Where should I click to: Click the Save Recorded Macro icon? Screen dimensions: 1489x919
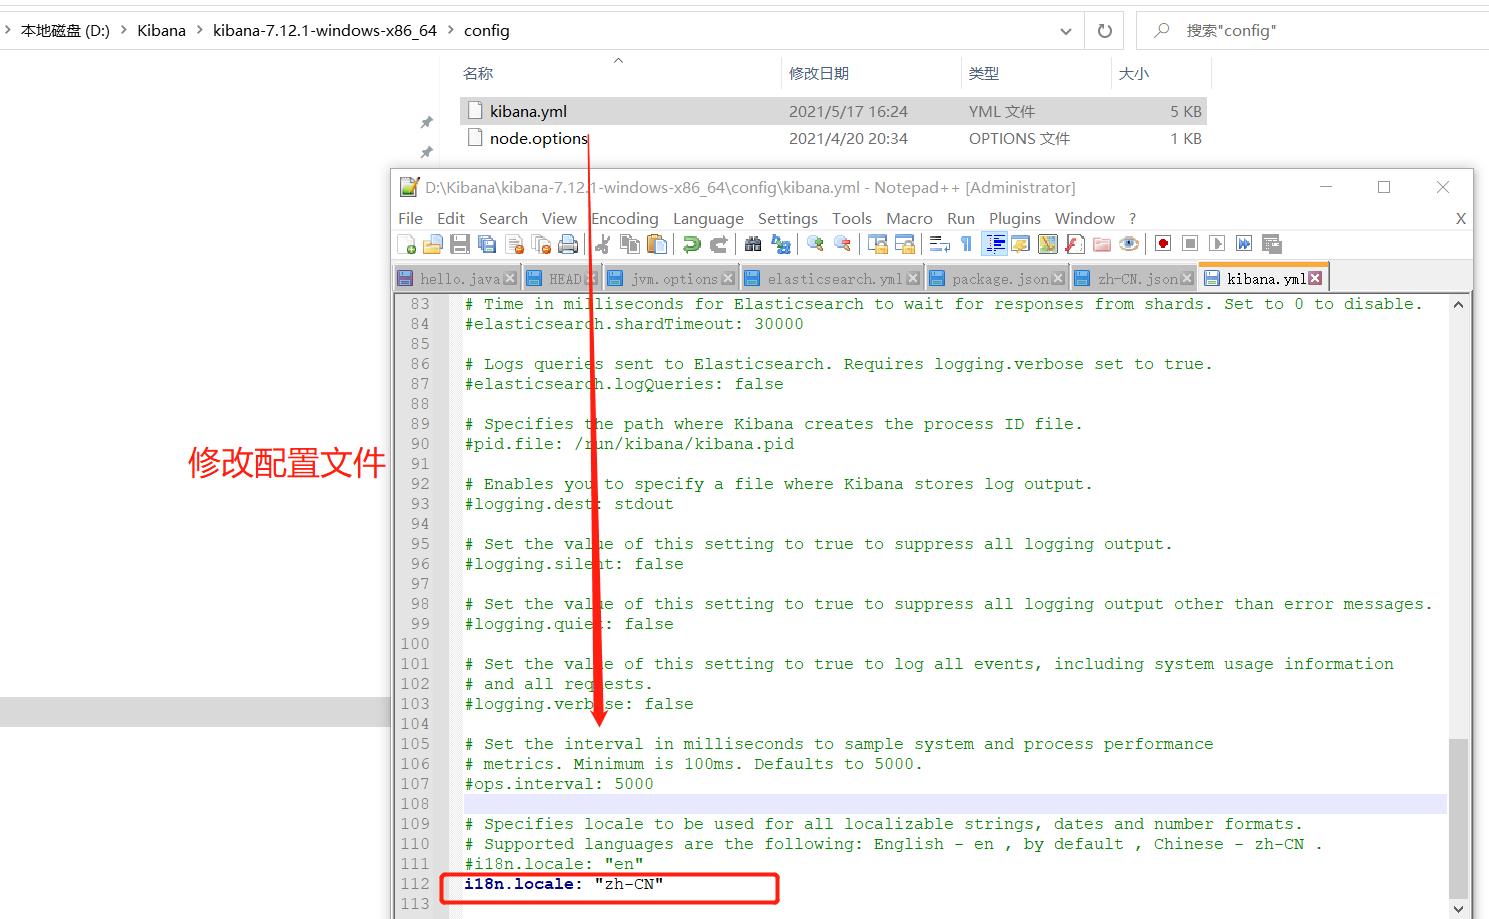pos(1272,244)
